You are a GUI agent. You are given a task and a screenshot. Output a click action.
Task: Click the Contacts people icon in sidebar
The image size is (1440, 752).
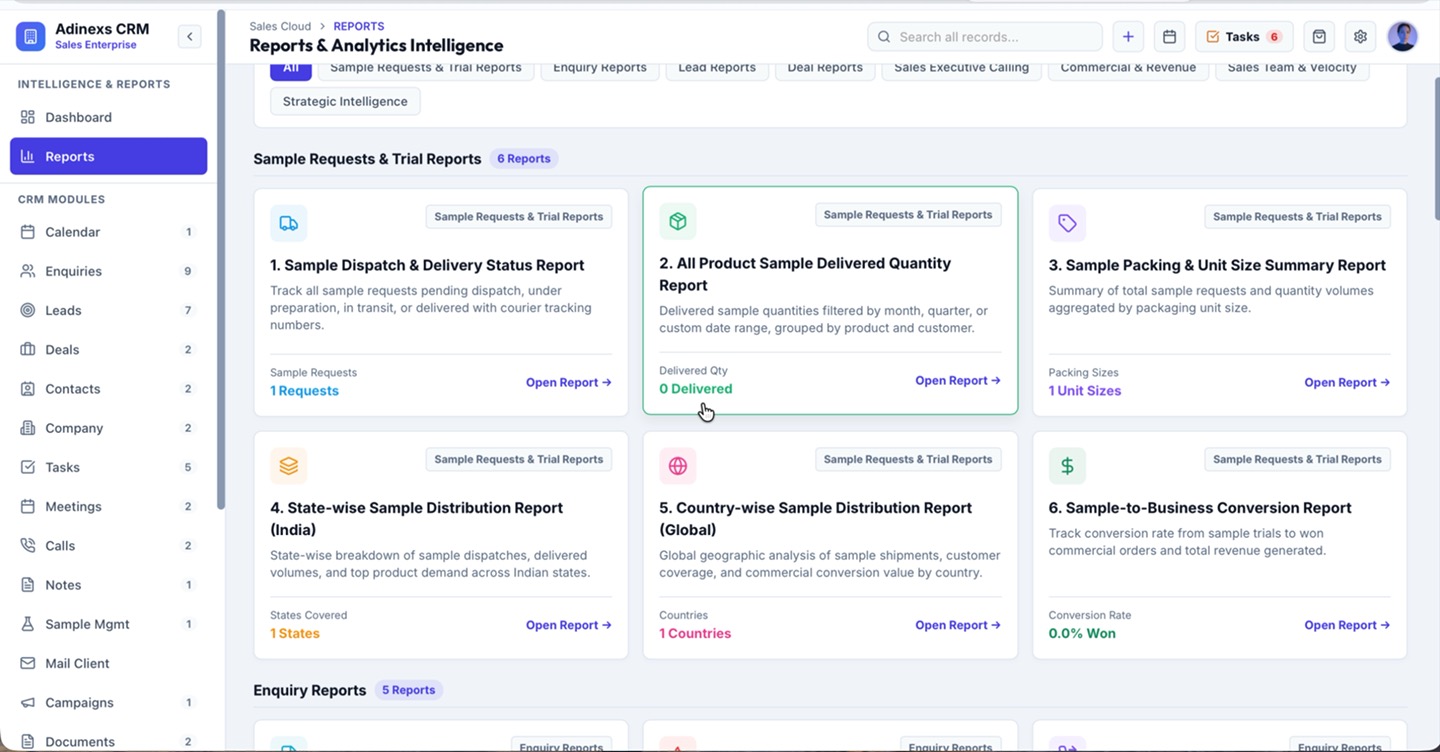(x=28, y=389)
